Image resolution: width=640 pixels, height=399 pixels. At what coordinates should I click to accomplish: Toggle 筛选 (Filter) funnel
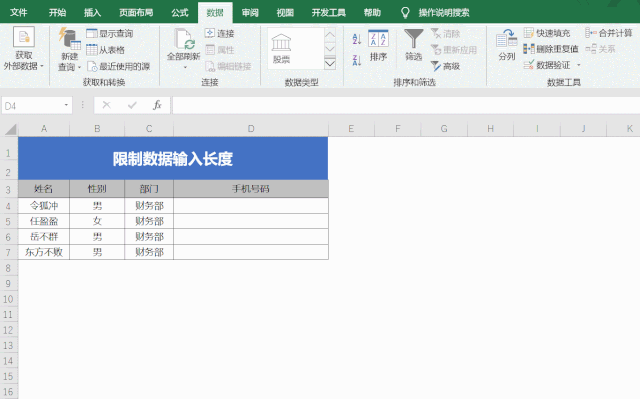pos(413,45)
